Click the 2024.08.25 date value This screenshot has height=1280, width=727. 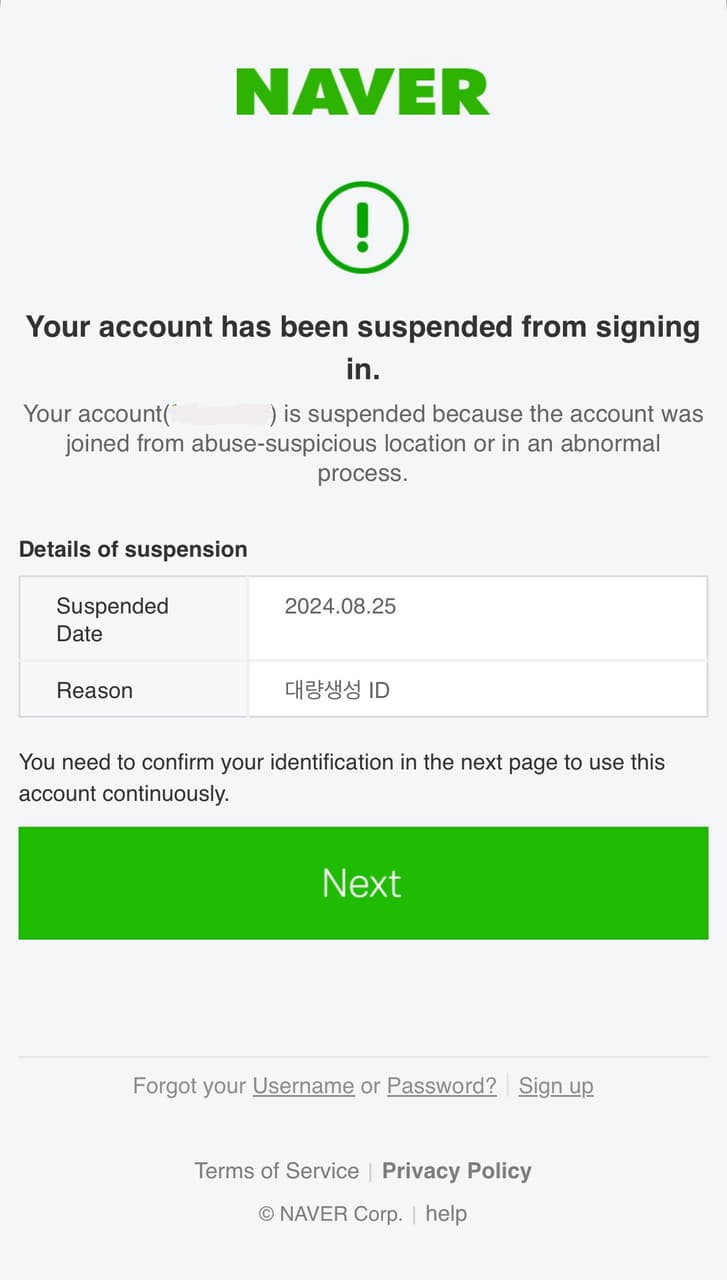340,606
